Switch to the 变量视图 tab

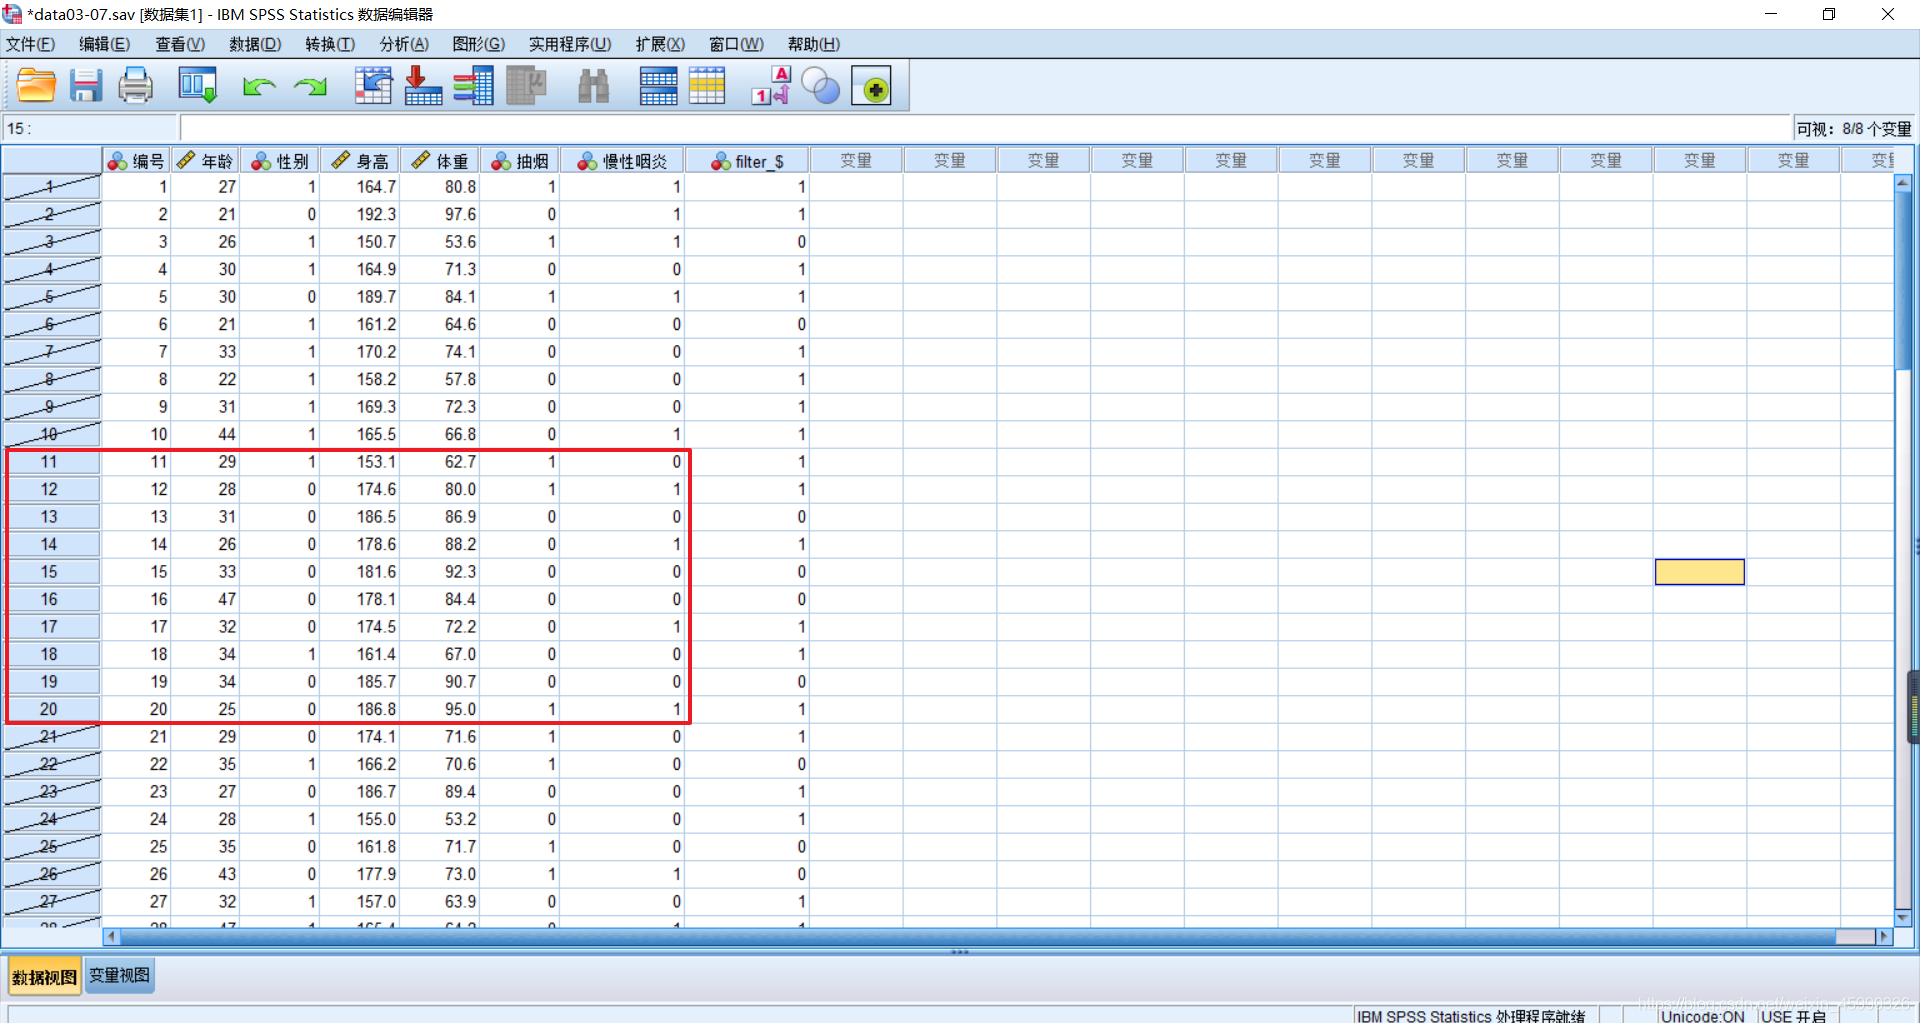pos(119,975)
